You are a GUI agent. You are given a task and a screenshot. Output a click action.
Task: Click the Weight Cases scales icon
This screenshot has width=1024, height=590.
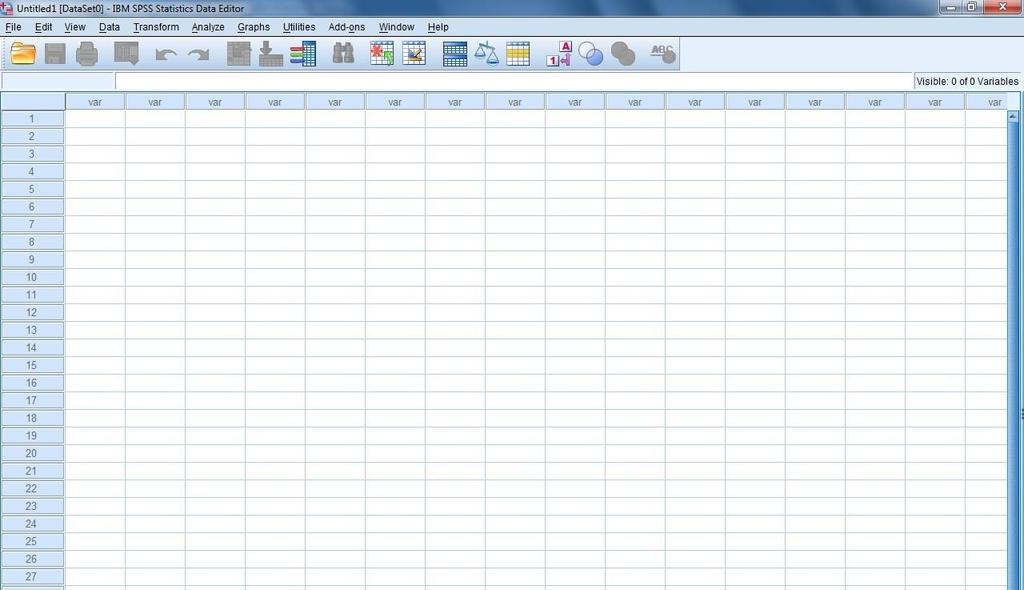(x=487, y=54)
